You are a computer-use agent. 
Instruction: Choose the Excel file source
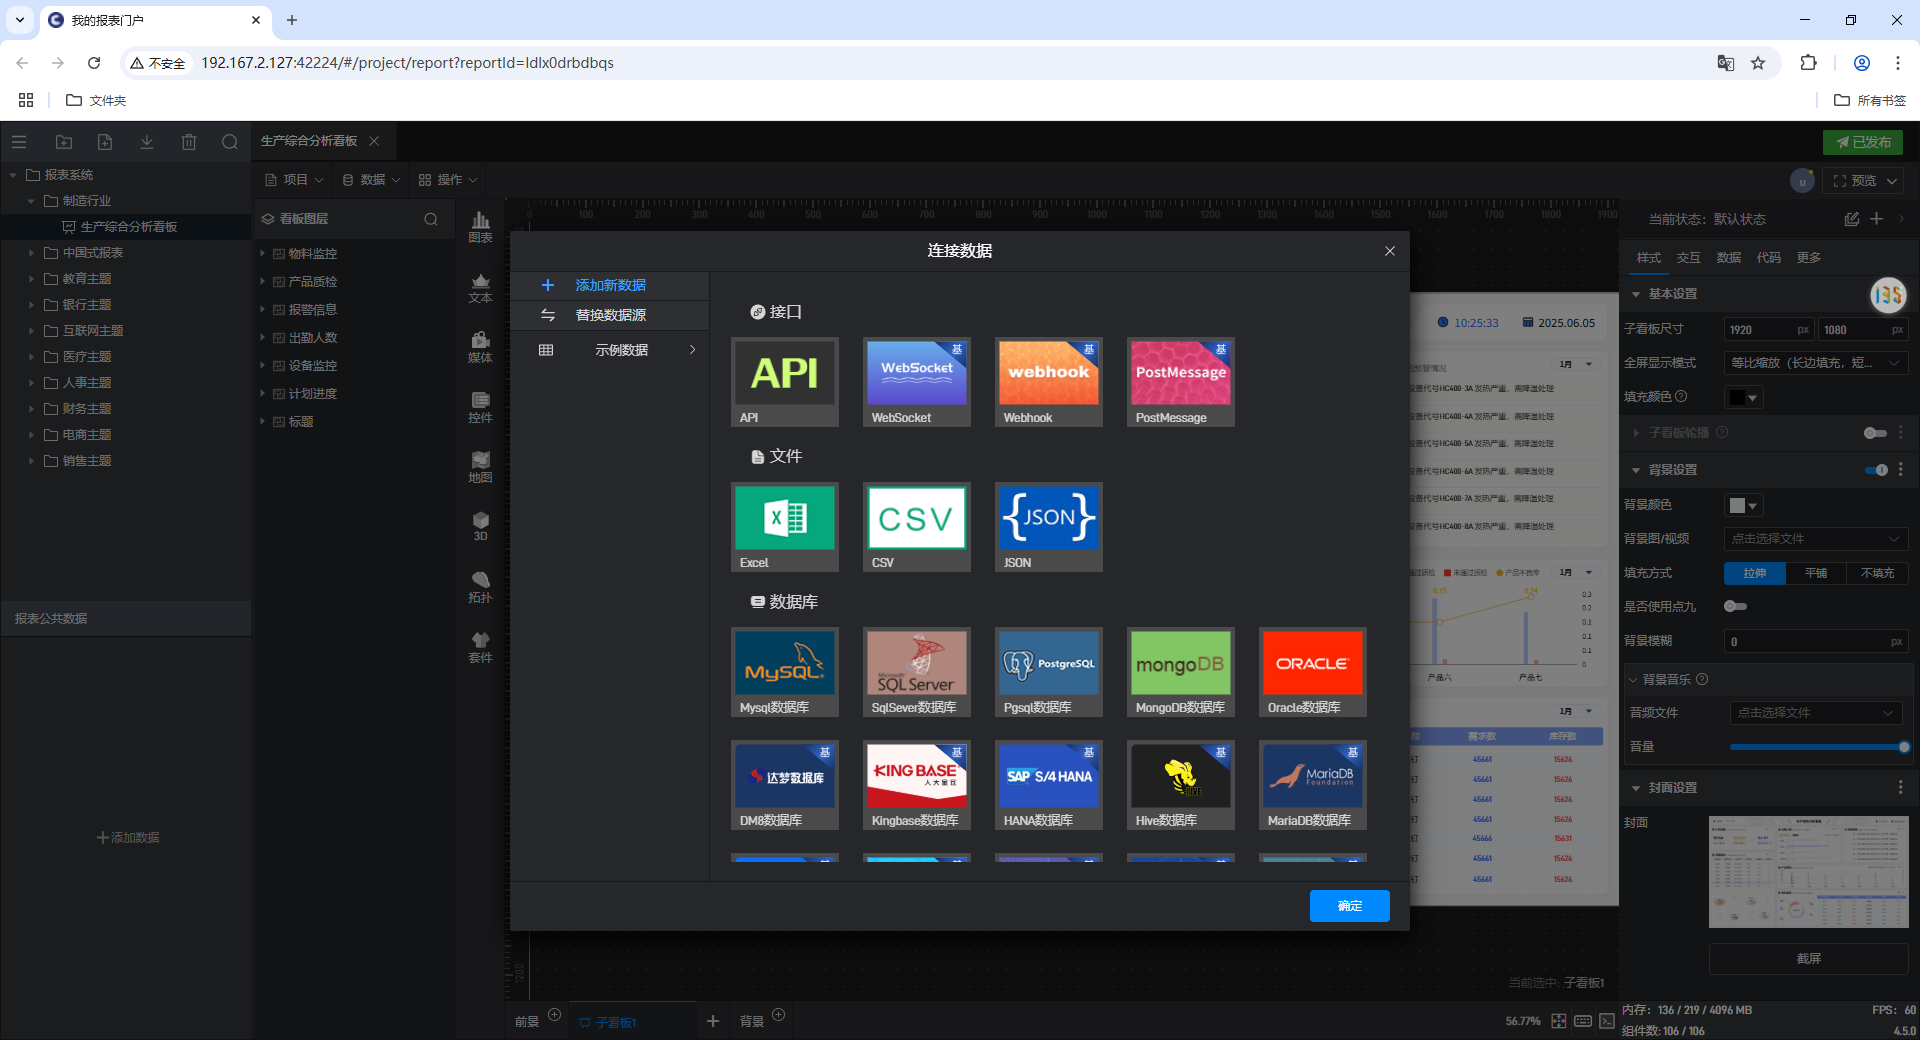point(785,527)
